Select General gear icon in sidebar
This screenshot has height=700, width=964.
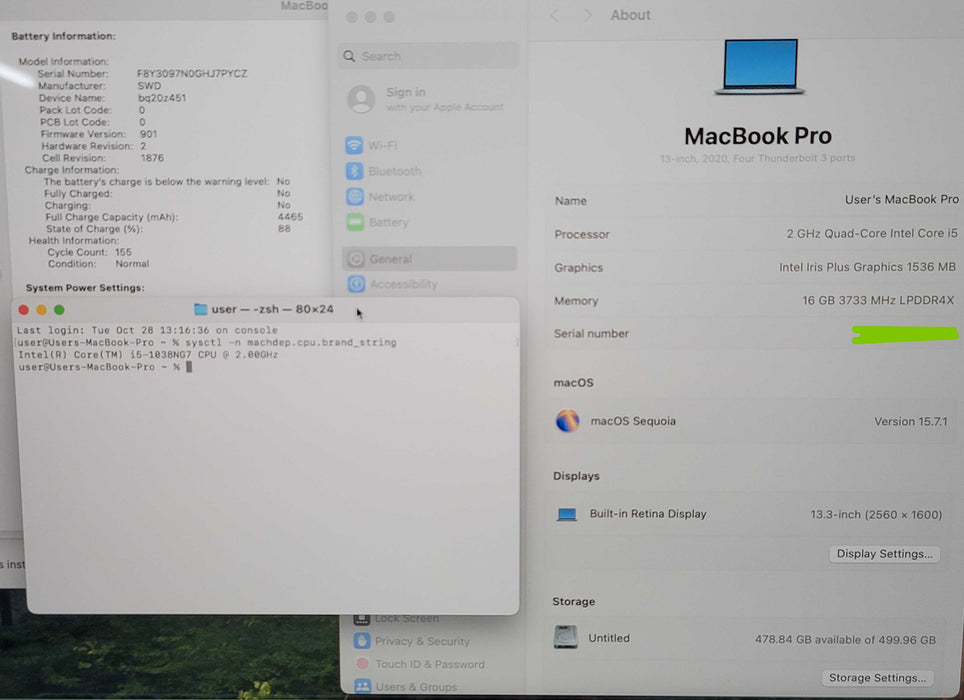click(x=356, y=259)
